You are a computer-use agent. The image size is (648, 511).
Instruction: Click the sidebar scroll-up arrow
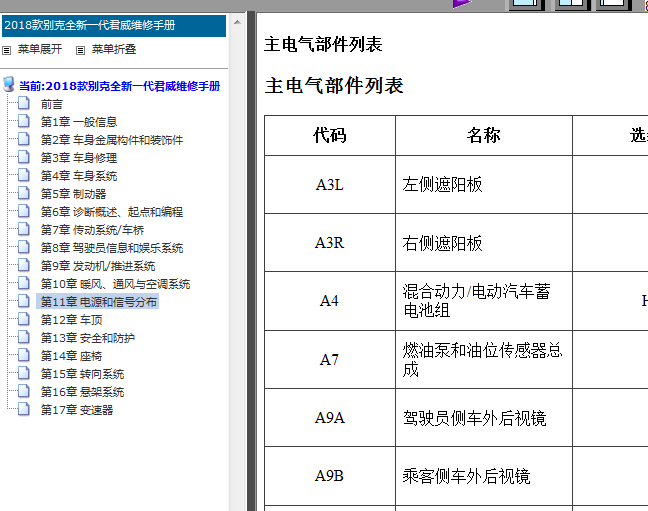(237, 22)
